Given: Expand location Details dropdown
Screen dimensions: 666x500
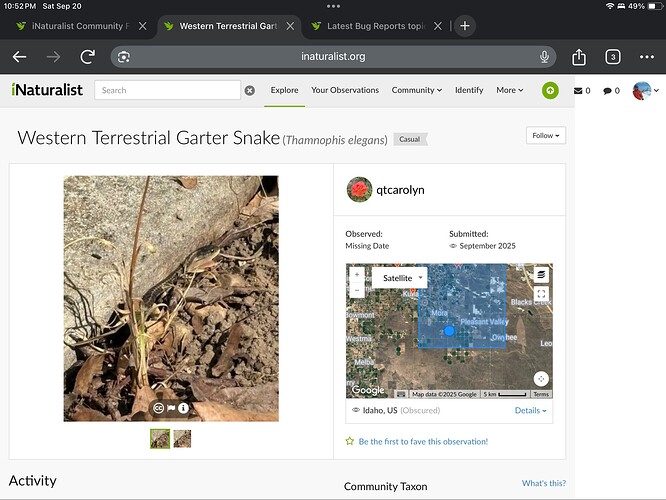Looking at the screenshot, I should coord(530,410).
